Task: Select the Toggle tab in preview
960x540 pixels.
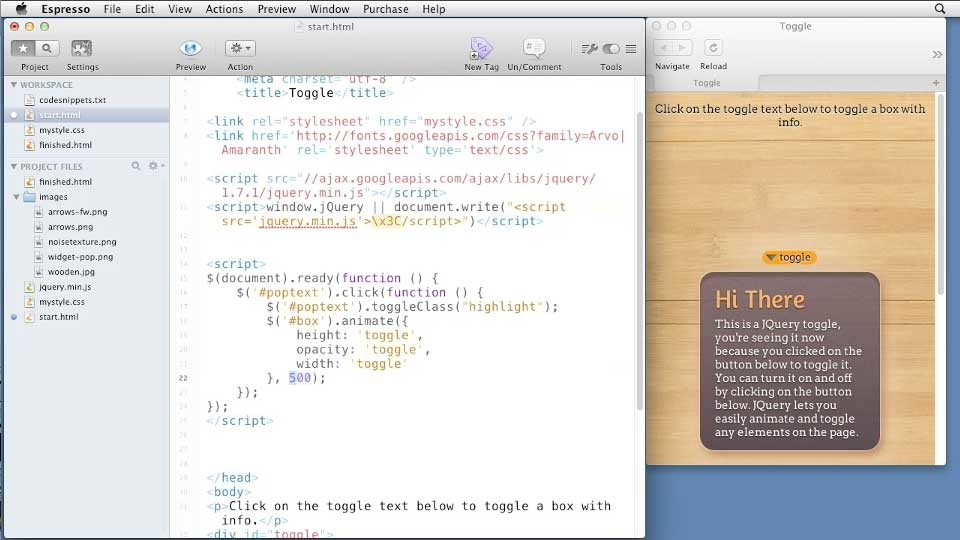Action: (x=706, y=83)
